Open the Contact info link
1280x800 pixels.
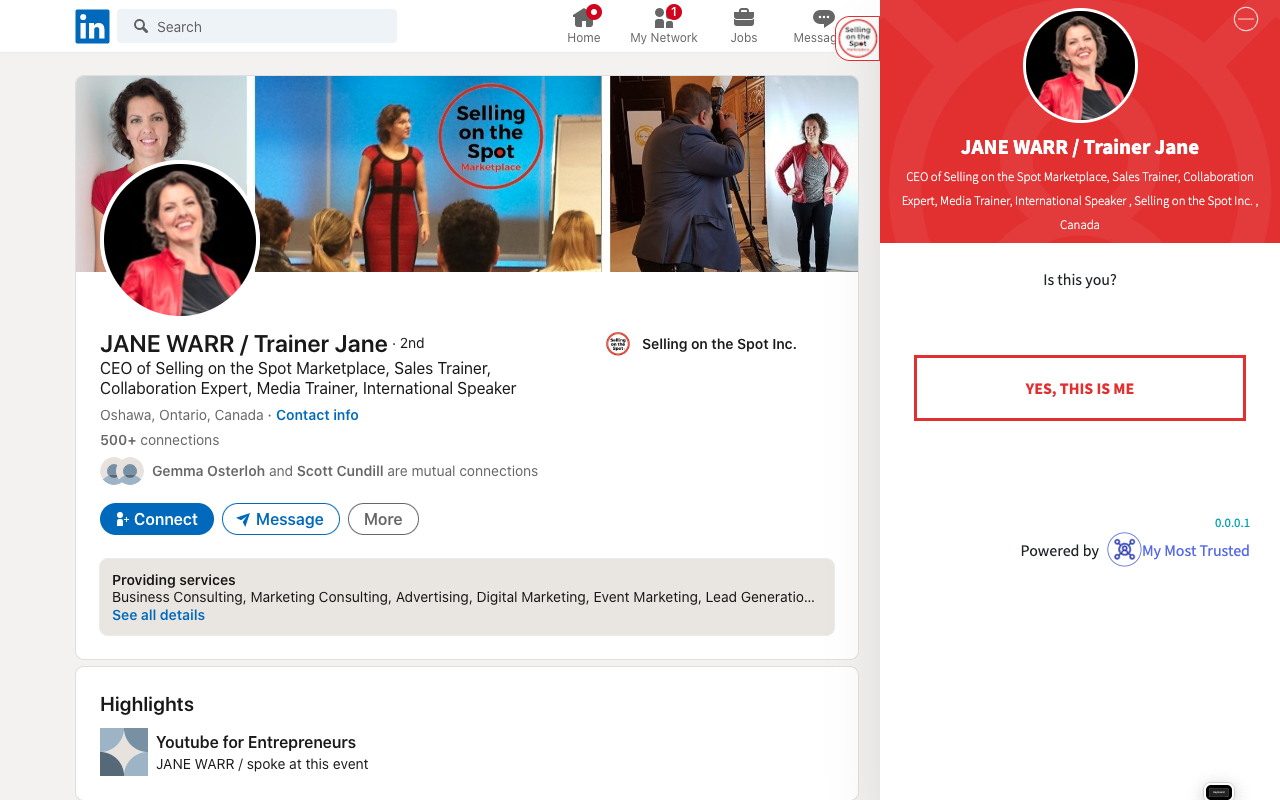[317, 415]
